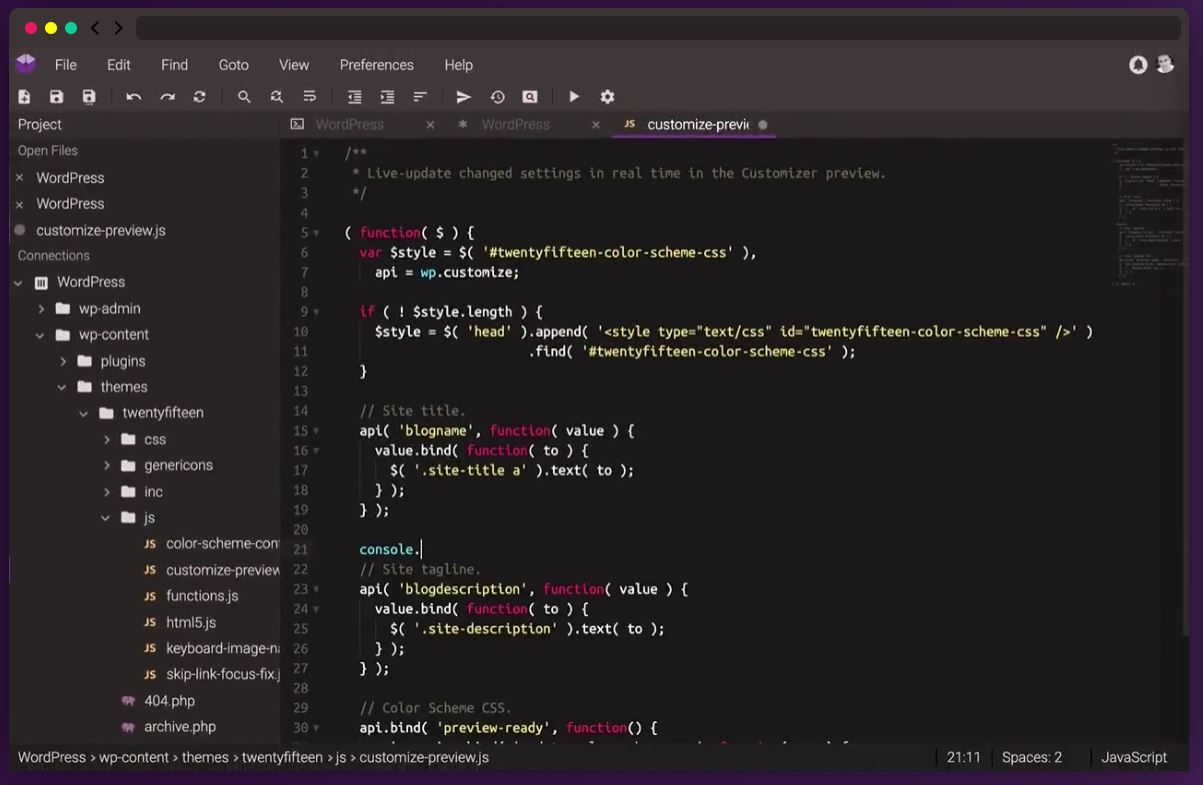This screenshot has width=1203, height=785.
Task: Toggle code fold arrow on line 15
Action: pos(317,431)
